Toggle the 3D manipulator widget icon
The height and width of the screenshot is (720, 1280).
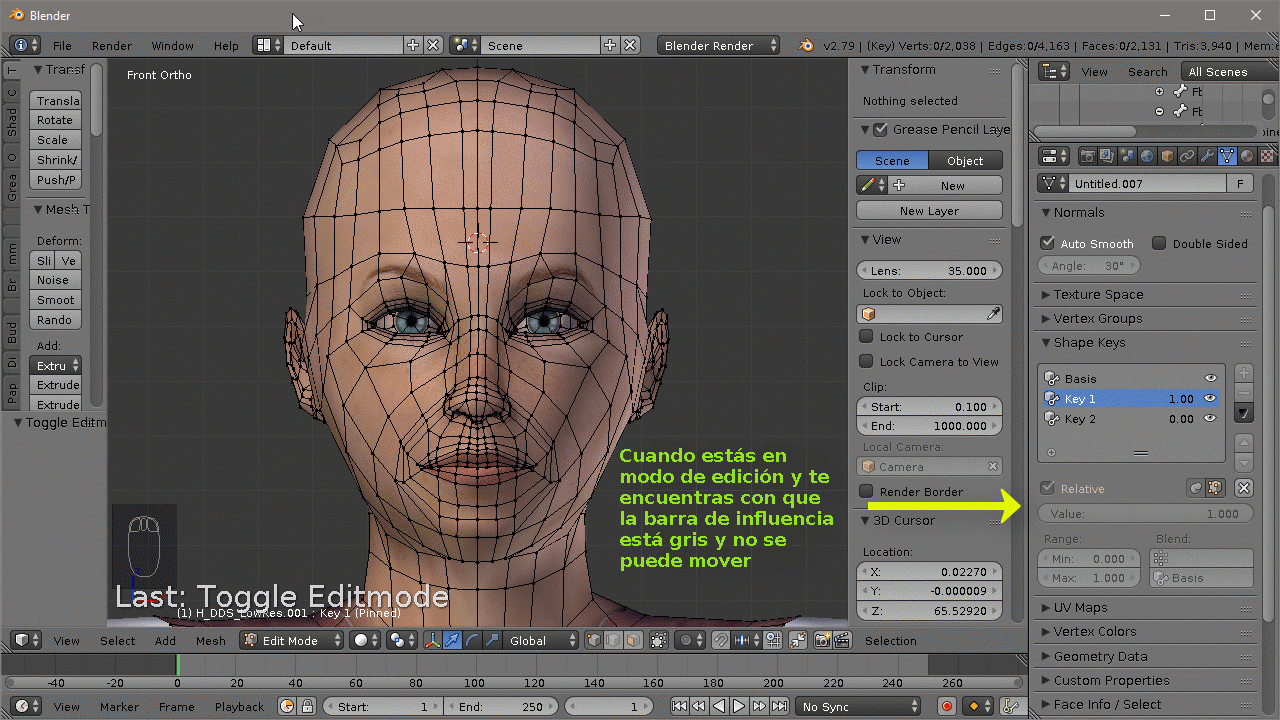(433, 641)
